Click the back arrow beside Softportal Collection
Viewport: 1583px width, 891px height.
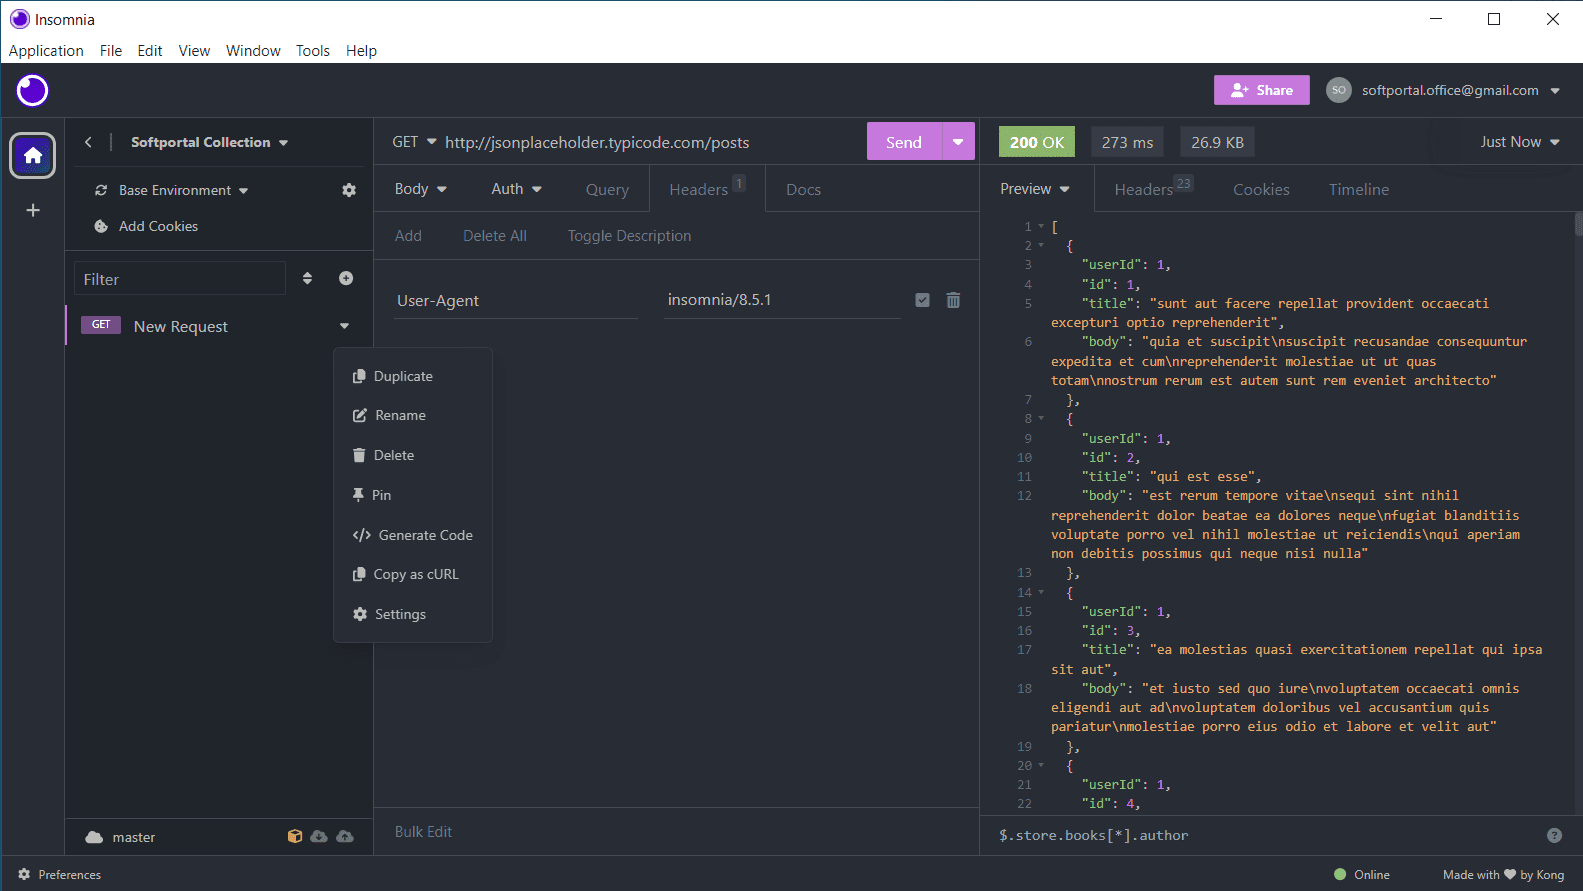(x=88, y=142)
